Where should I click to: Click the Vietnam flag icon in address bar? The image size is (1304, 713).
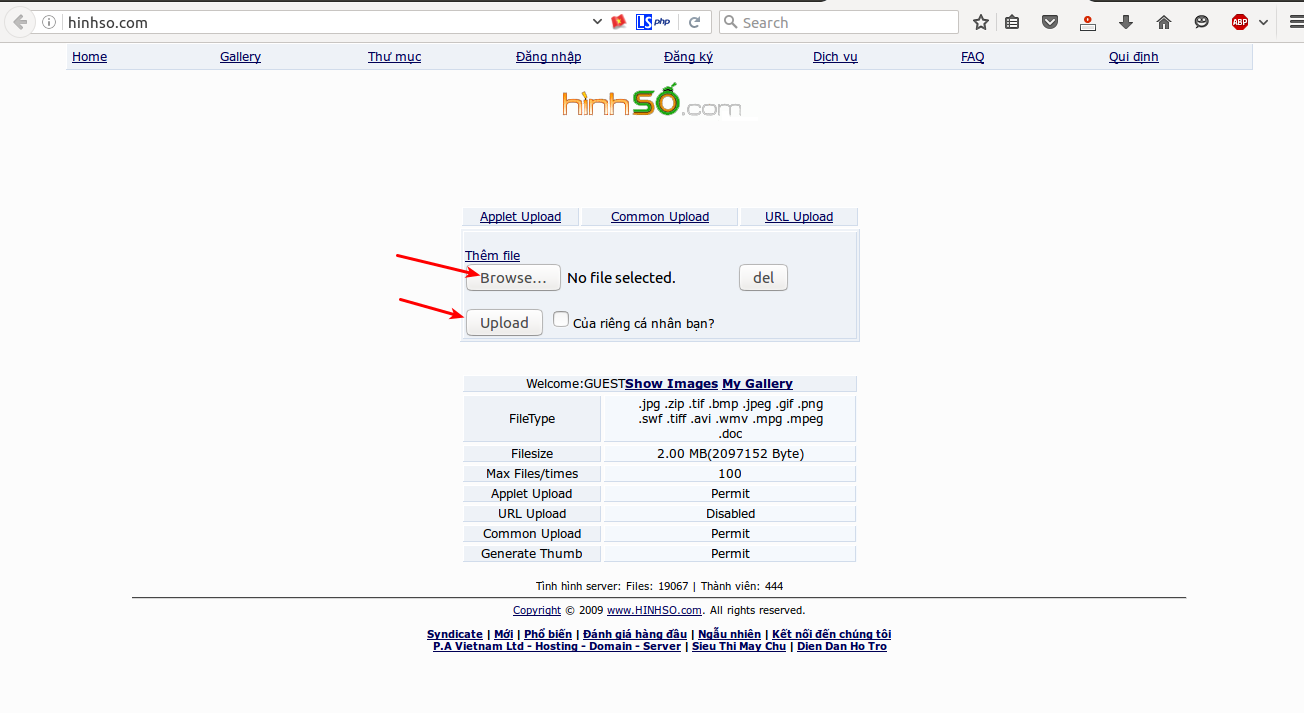(x=619, y=22)
